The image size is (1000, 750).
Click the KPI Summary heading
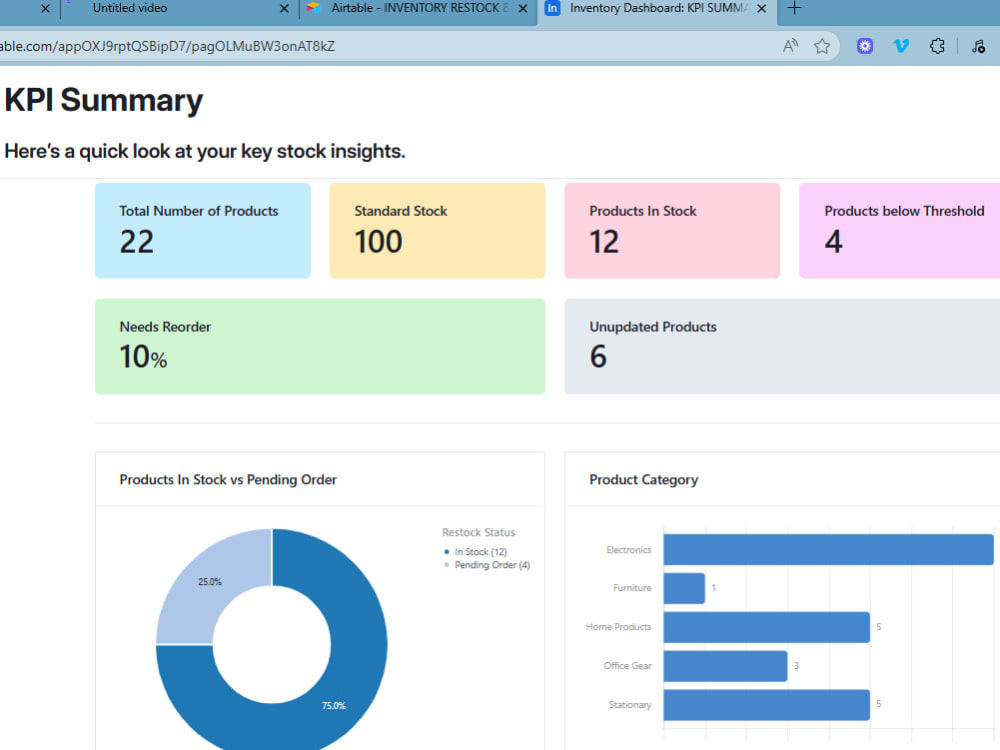click(104, 100)
